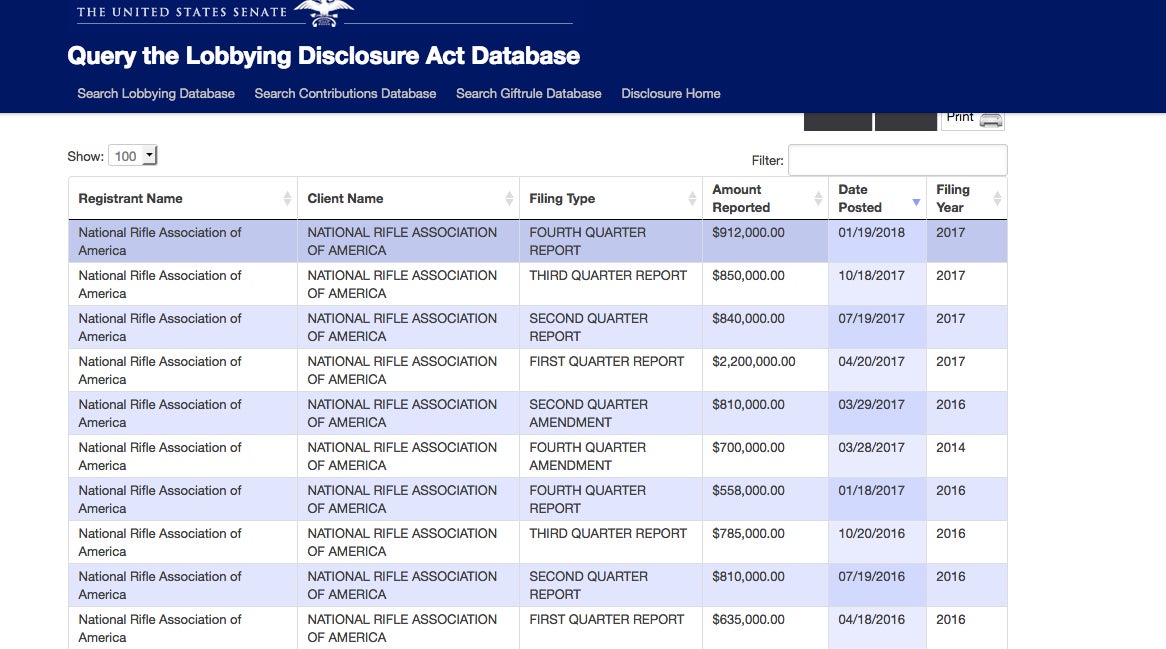Go to Disclosure Home
The image size is (1166, 649).
pos(671,94)
